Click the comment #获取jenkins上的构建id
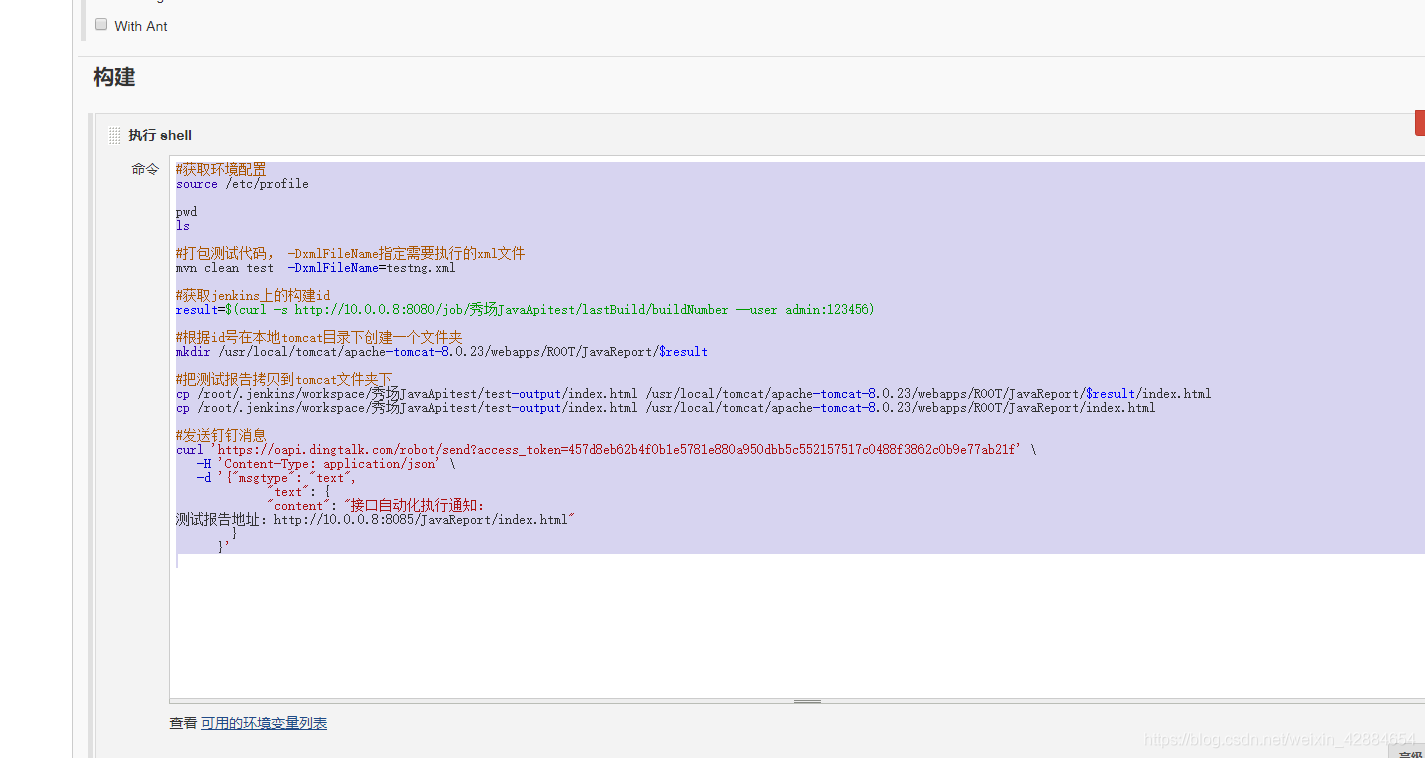1425x758 pixels. click(253, 295)
